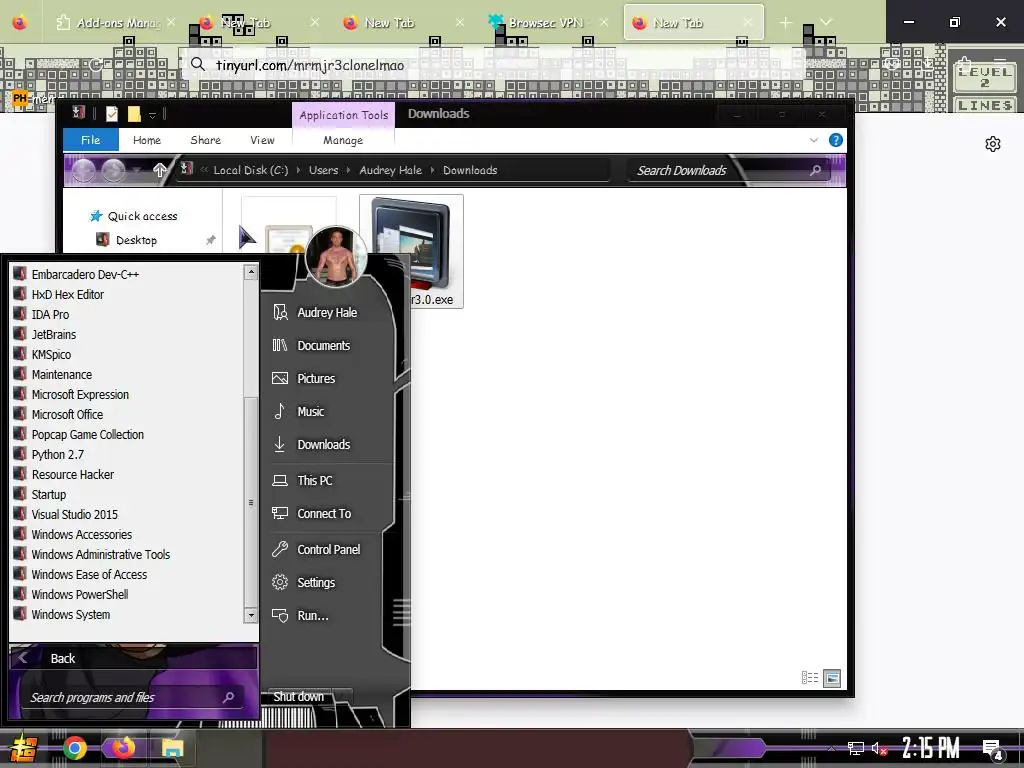Switch to the Home ribbon tab

[147, 140]
